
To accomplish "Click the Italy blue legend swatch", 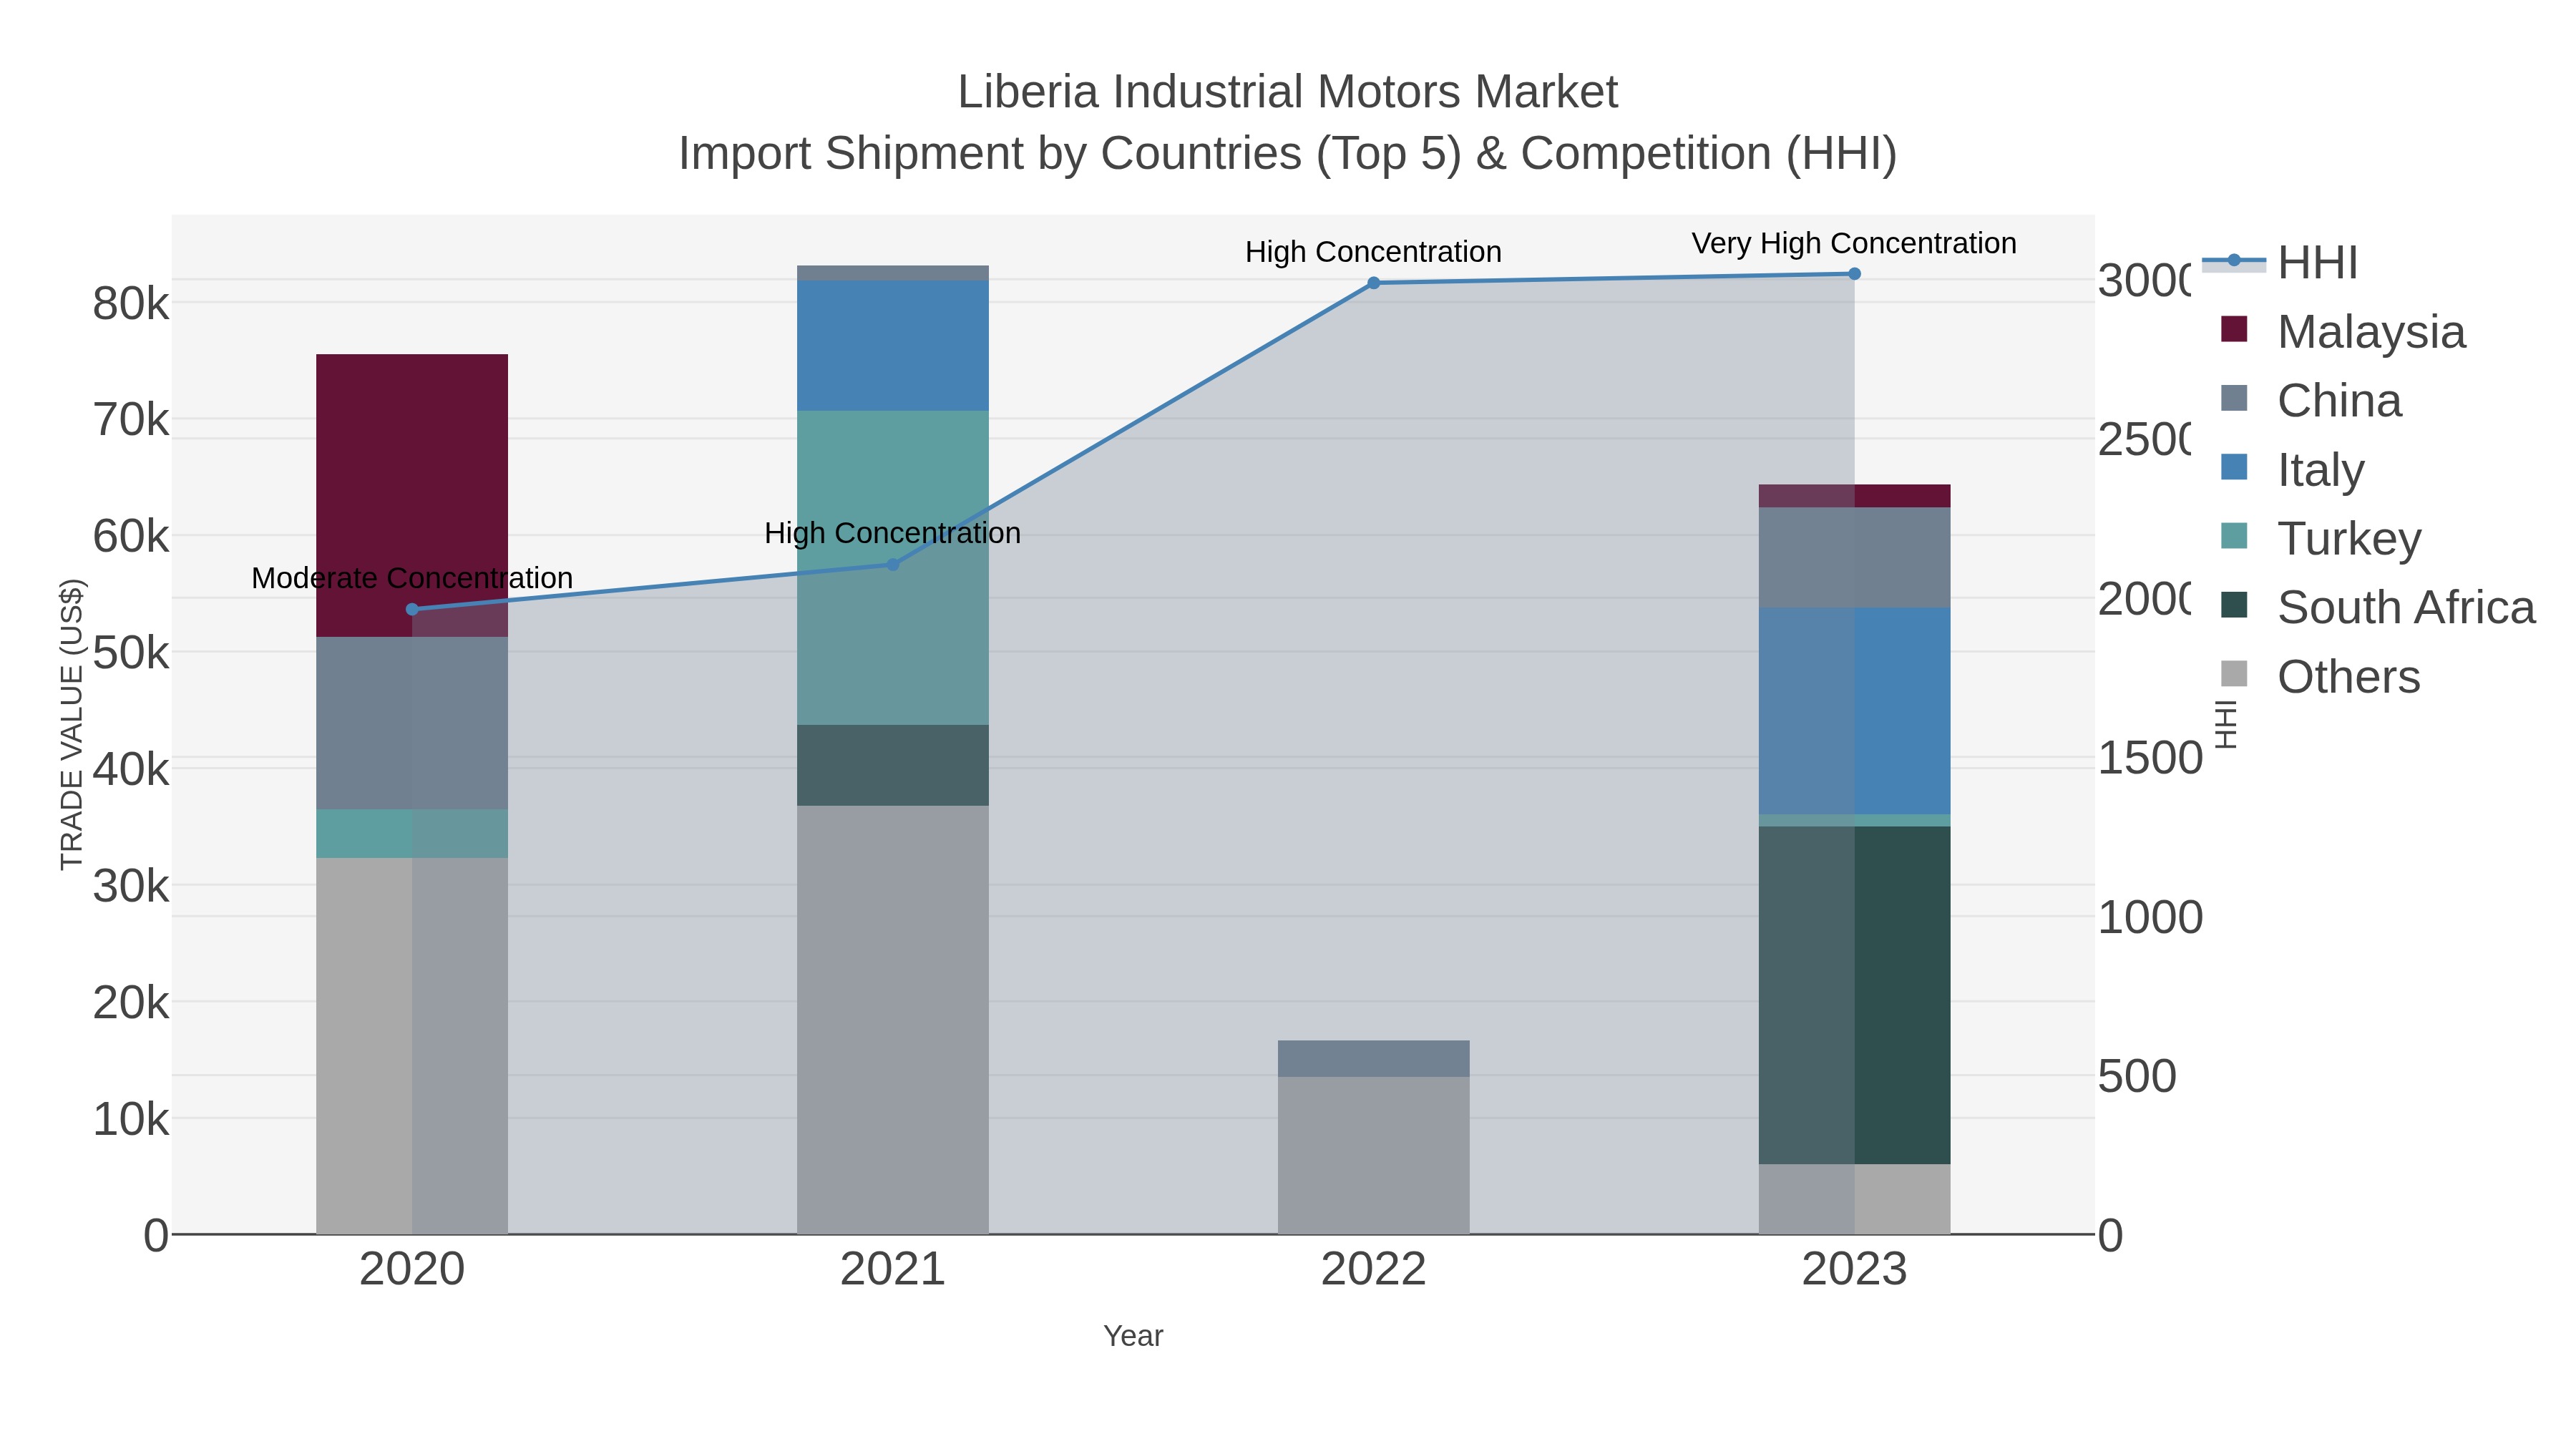I will coord(2234,467).
